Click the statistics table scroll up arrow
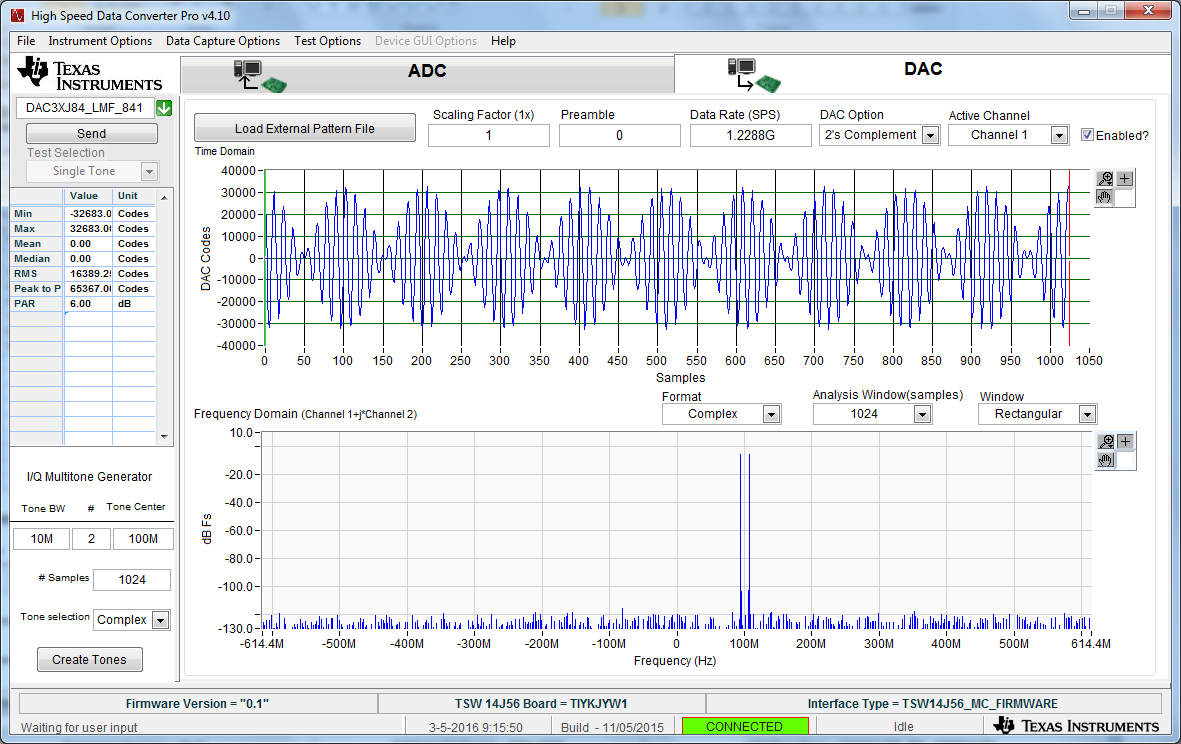Viewport: 1181px width, 744px height. click(164, 197)
